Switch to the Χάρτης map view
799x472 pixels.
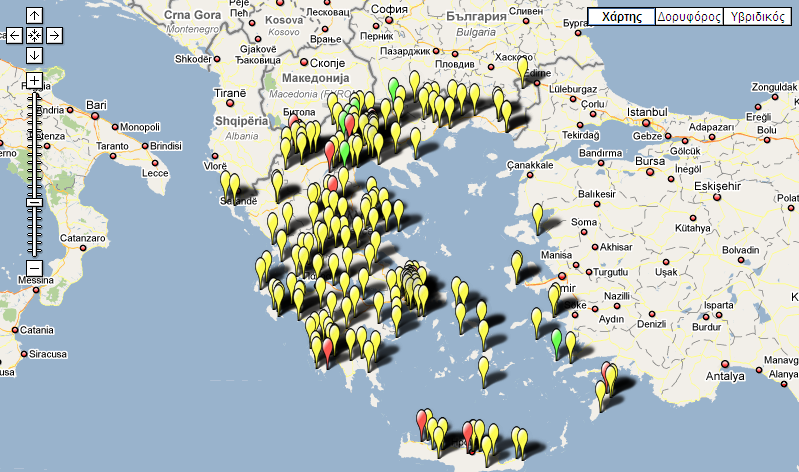pos(620,17)
